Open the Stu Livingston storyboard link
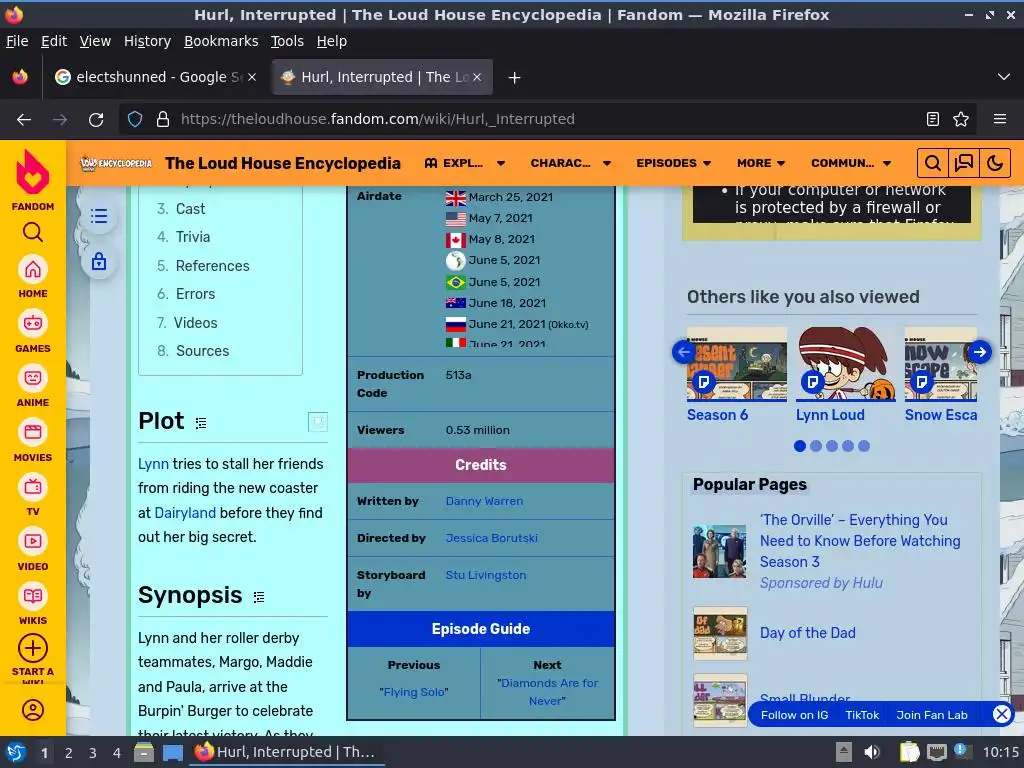The height and width of the screenshot is (768, 1024). (x=485, y=575)
